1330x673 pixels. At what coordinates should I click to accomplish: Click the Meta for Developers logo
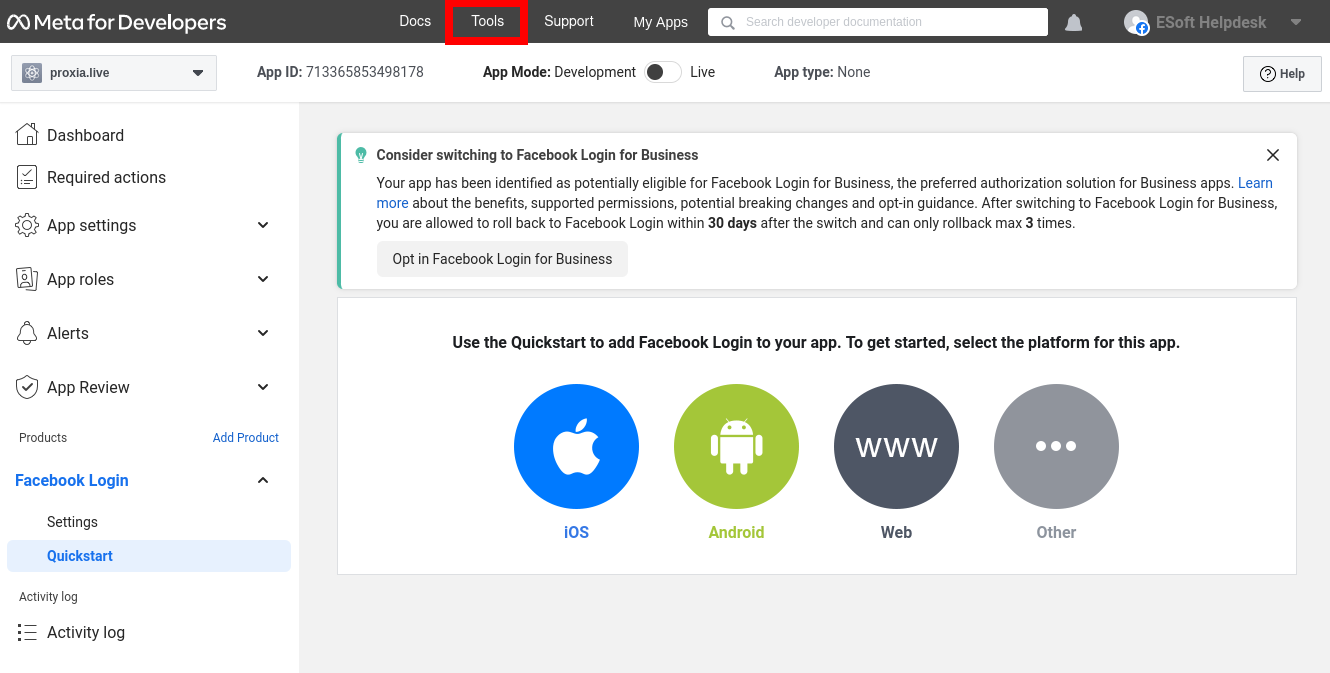pyautogui.click(x=117, y=22)
